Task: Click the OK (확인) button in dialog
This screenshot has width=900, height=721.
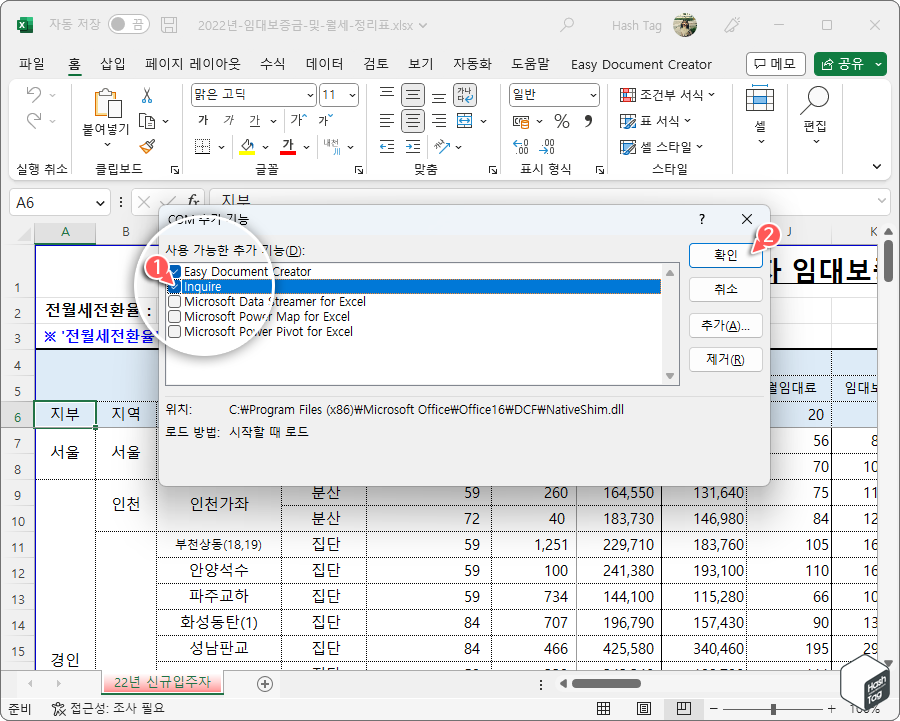Action: point(726,255)
